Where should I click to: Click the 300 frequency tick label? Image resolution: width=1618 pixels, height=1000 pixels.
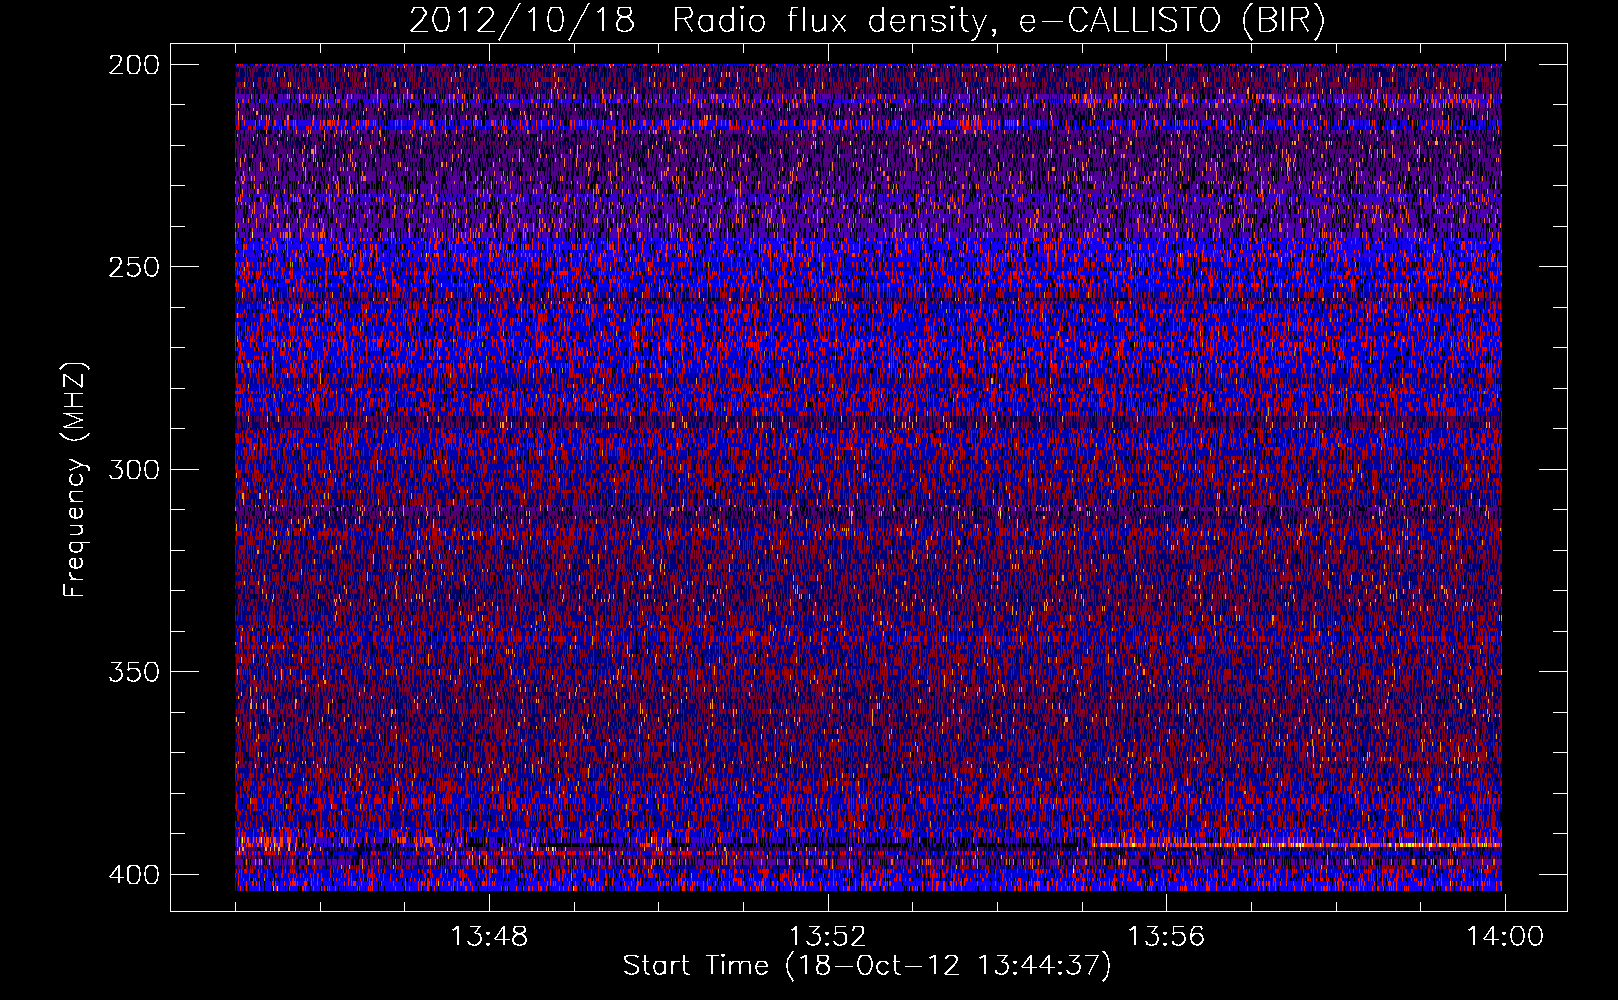pos(133,469)
